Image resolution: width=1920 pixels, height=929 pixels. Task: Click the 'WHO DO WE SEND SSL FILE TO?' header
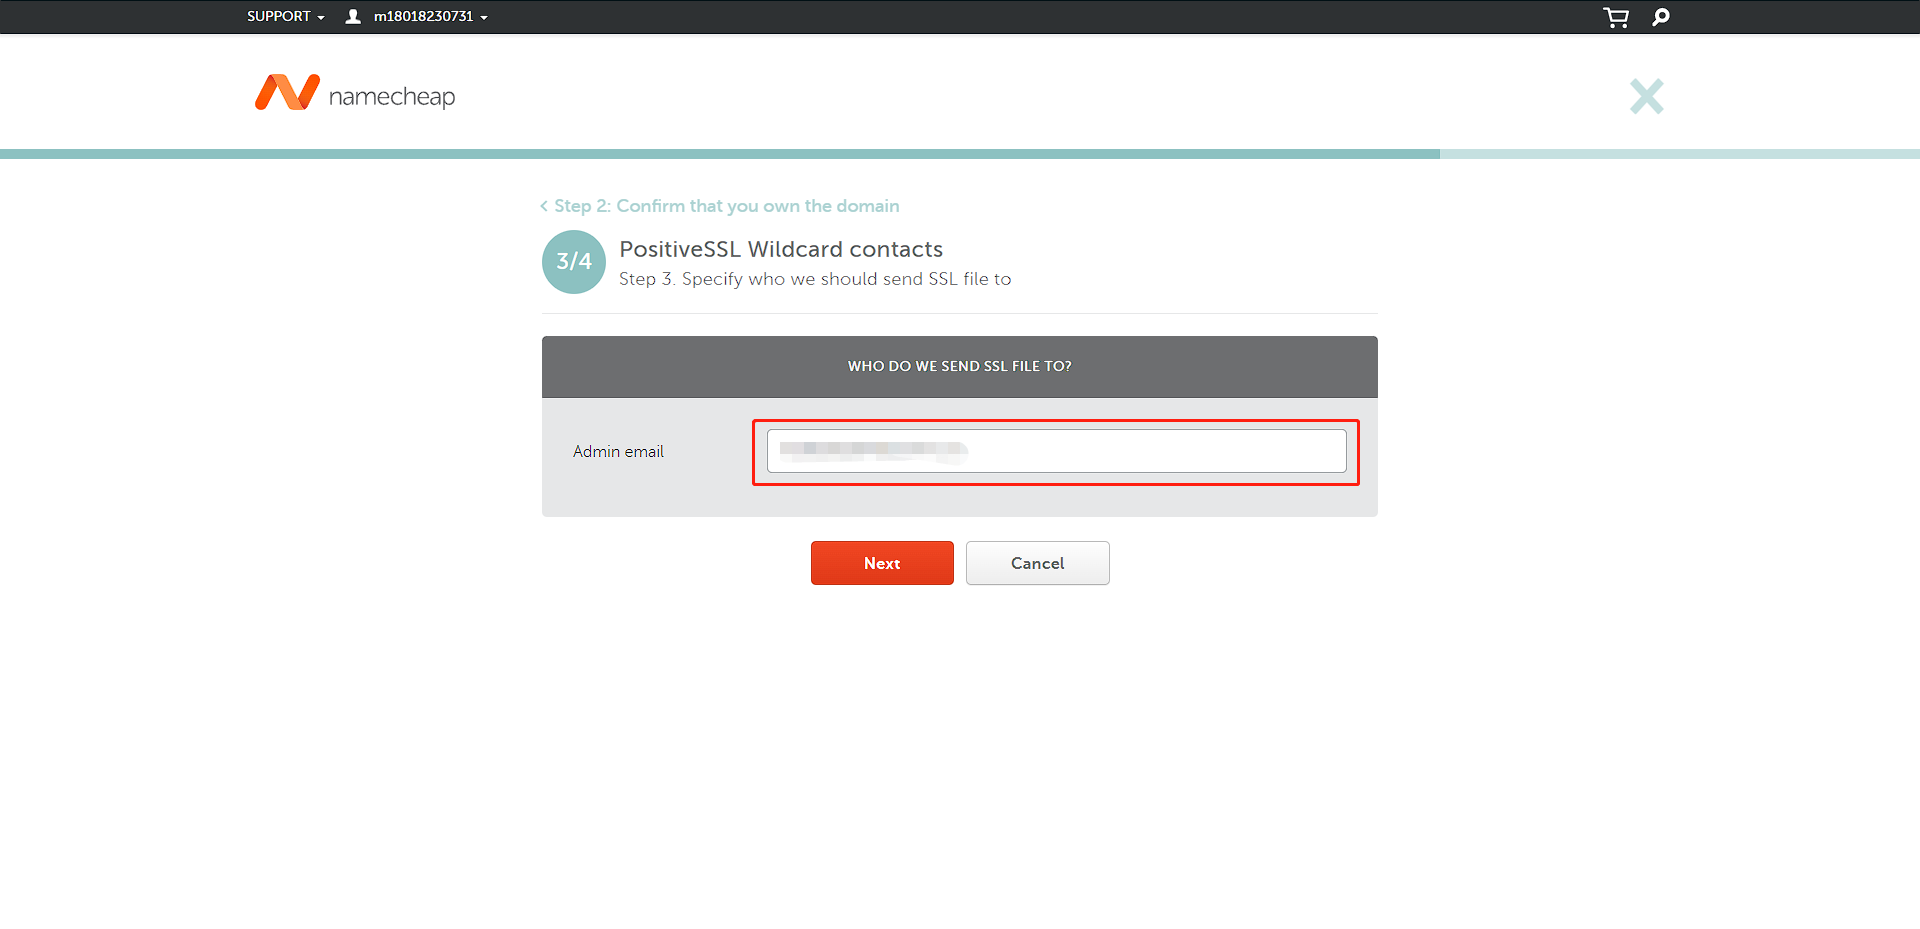point(960,367)
